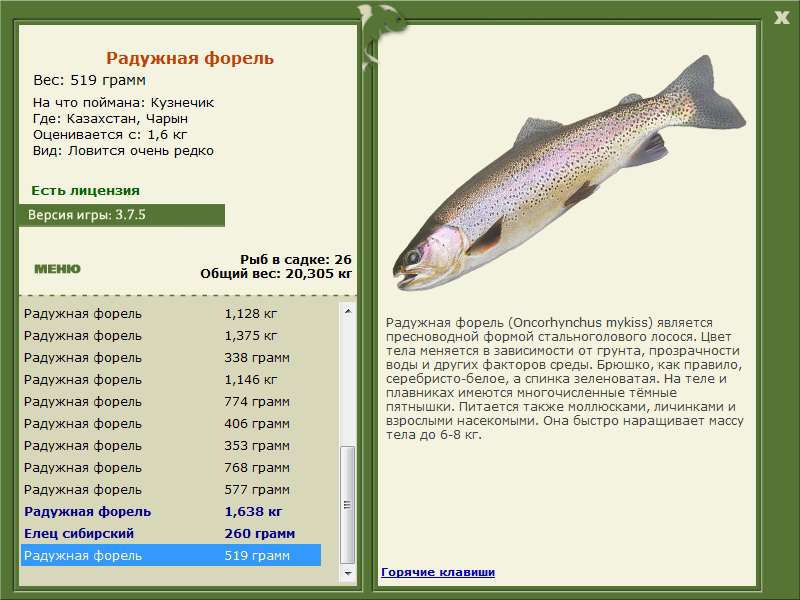Select Елец сибирский 260 грамм row

[x=171, y=533]
